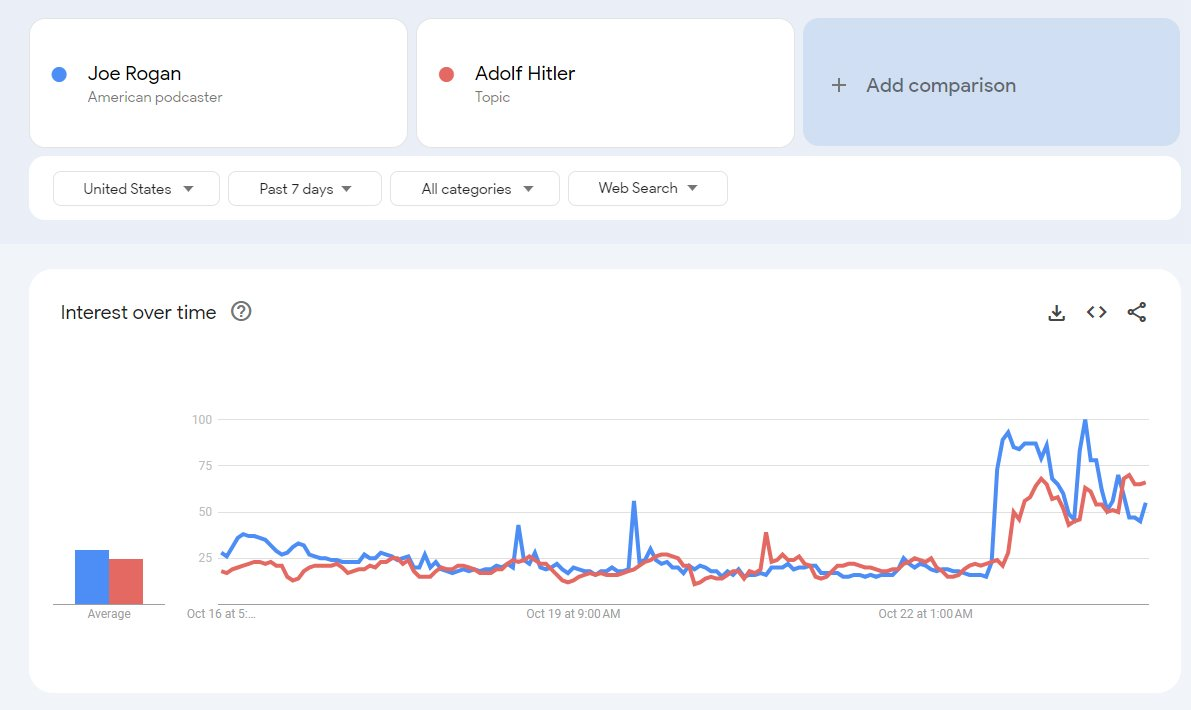Open the United States region dropdown
Viewport: 1191px width, 710px height.
(x=137, y=188)
